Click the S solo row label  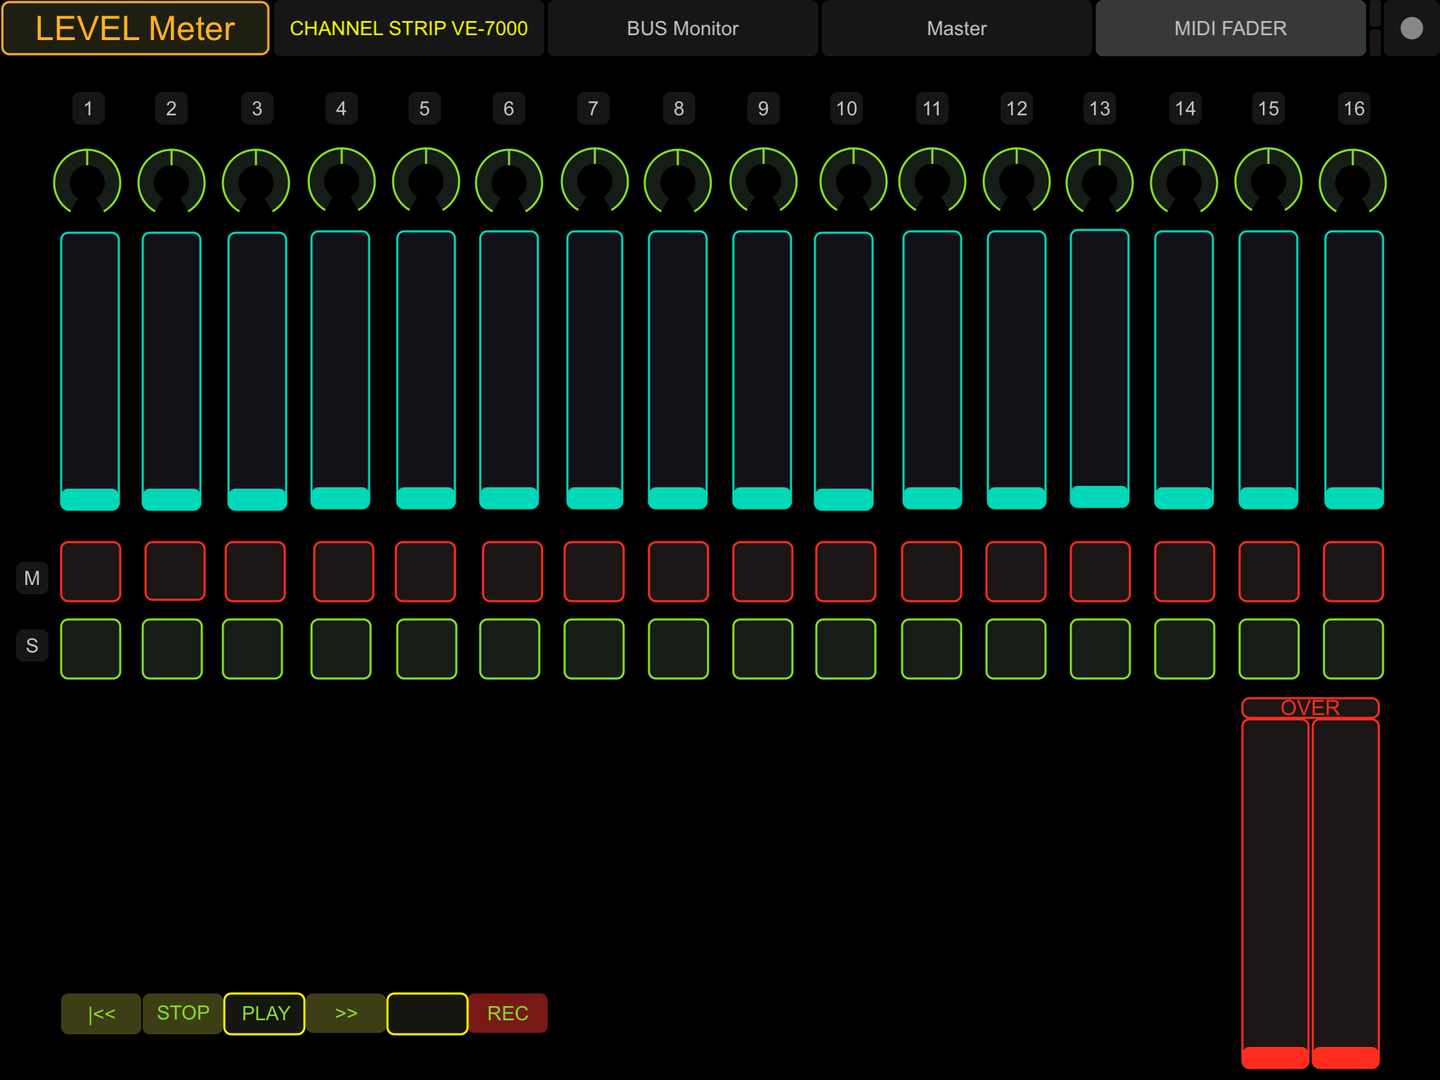[32, 646]
